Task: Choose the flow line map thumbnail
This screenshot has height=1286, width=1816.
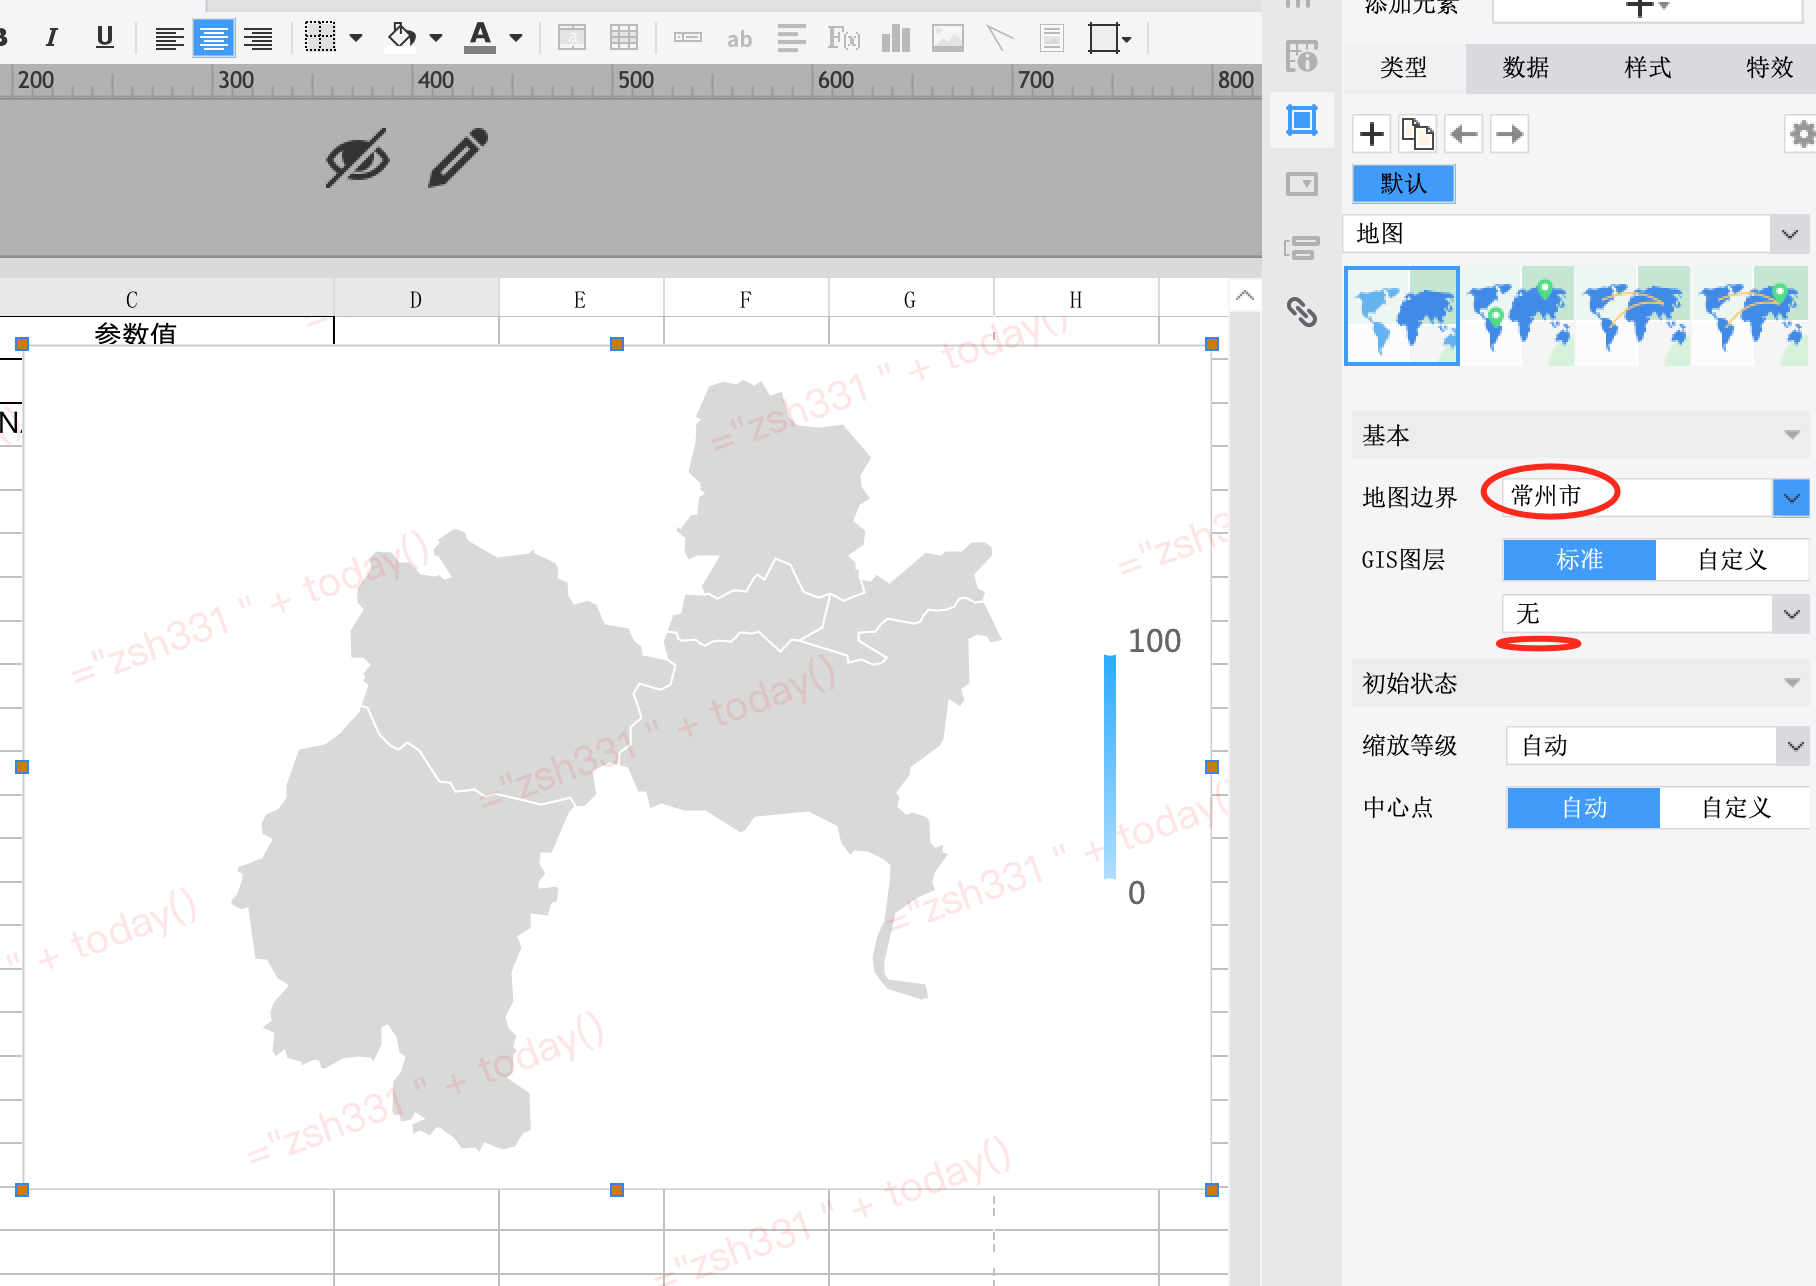Action: pyautogui.click(x=1635, y=316)
